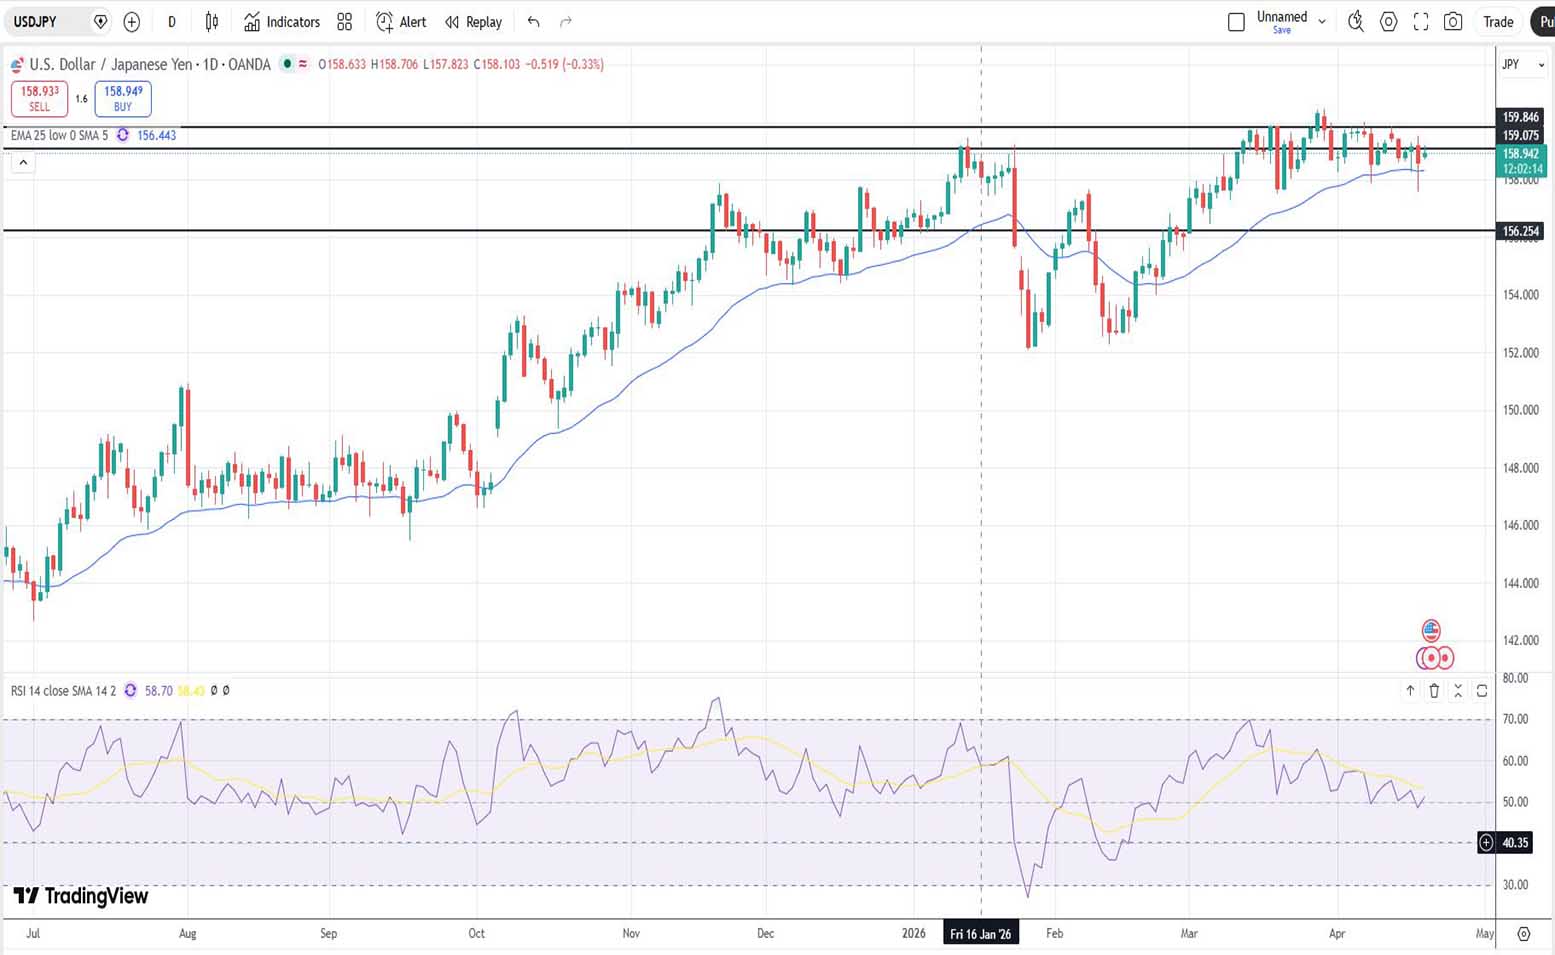Viewport: 1555px width, 955px height.
Task: Collapse the indicator legend chevron
Action: pyautogui.click(x=24, y=162)
